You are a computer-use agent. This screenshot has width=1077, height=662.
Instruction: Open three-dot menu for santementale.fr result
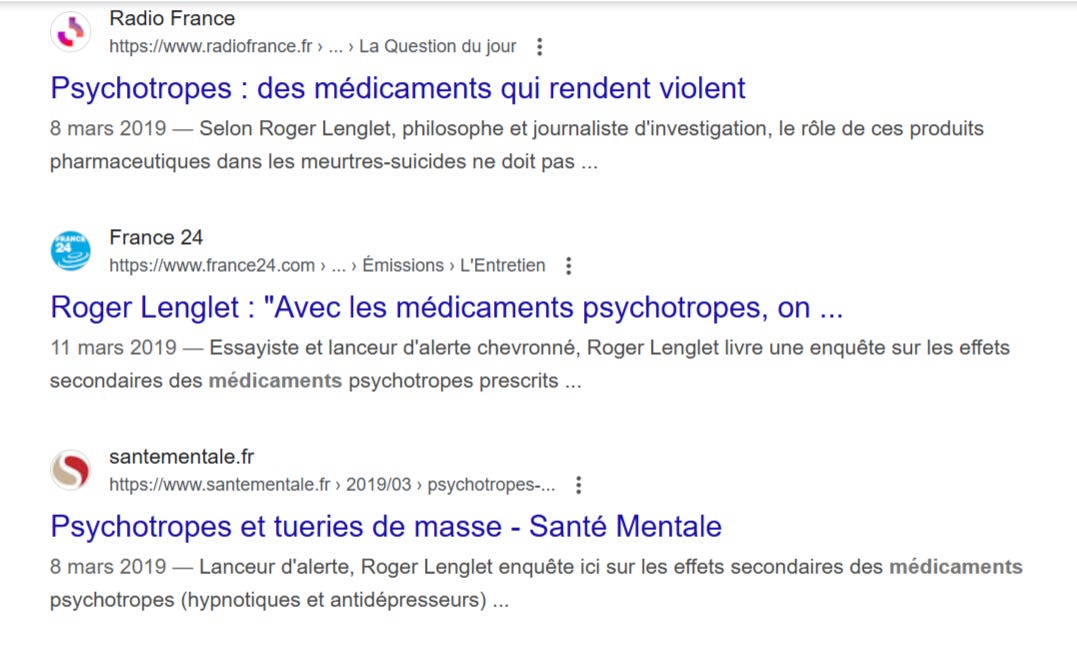coord(579,485)
